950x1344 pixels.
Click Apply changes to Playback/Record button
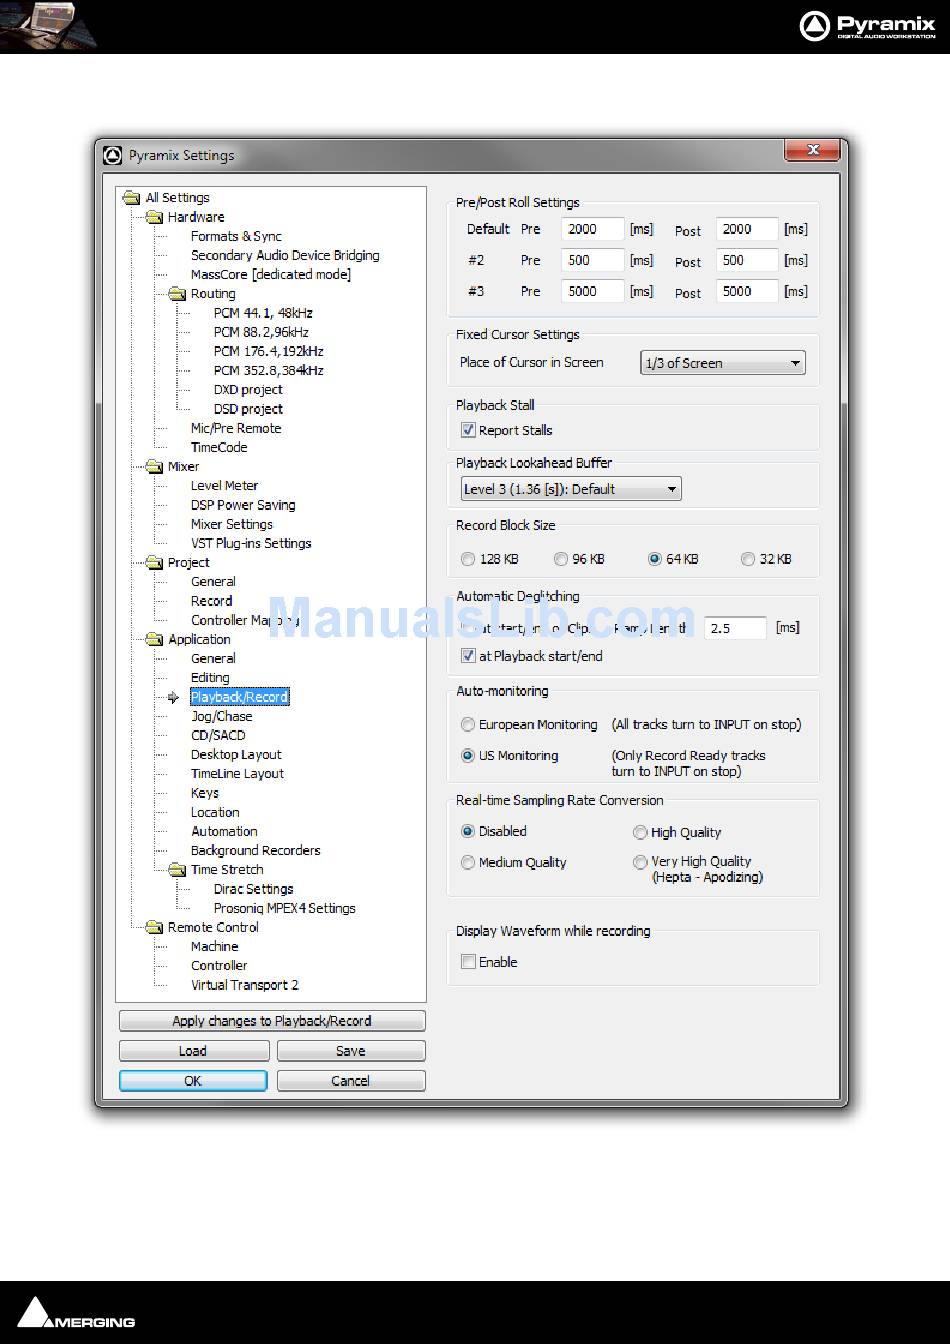click(x=272, y=1021)
